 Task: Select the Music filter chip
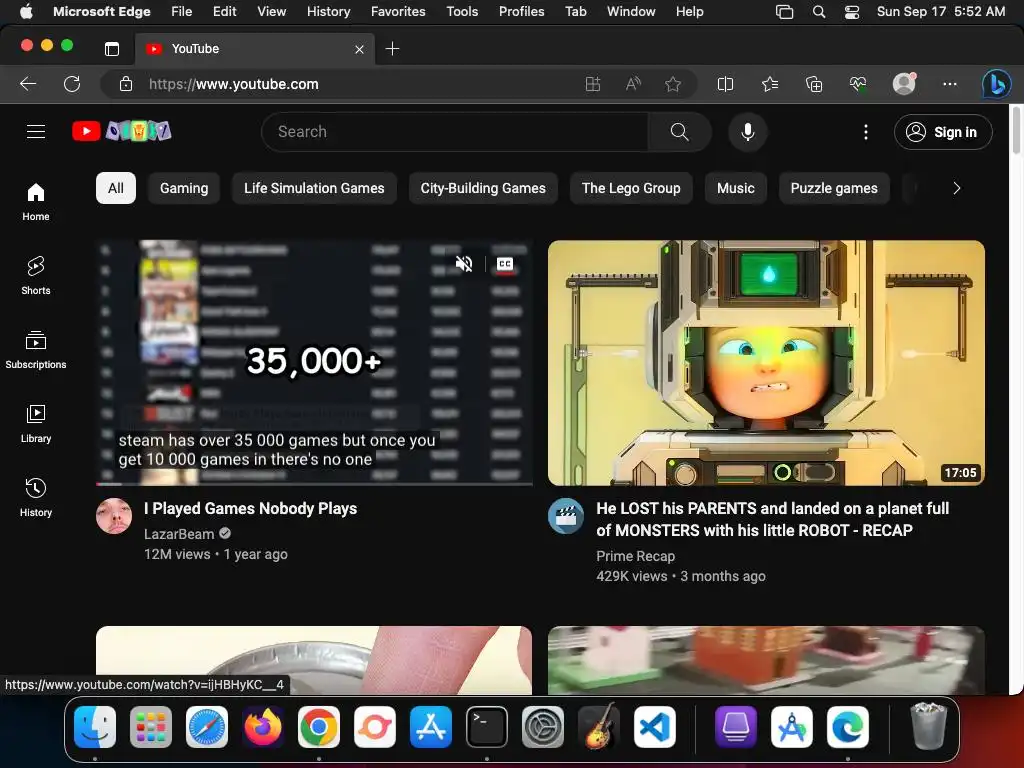click(x=735, y=188)
